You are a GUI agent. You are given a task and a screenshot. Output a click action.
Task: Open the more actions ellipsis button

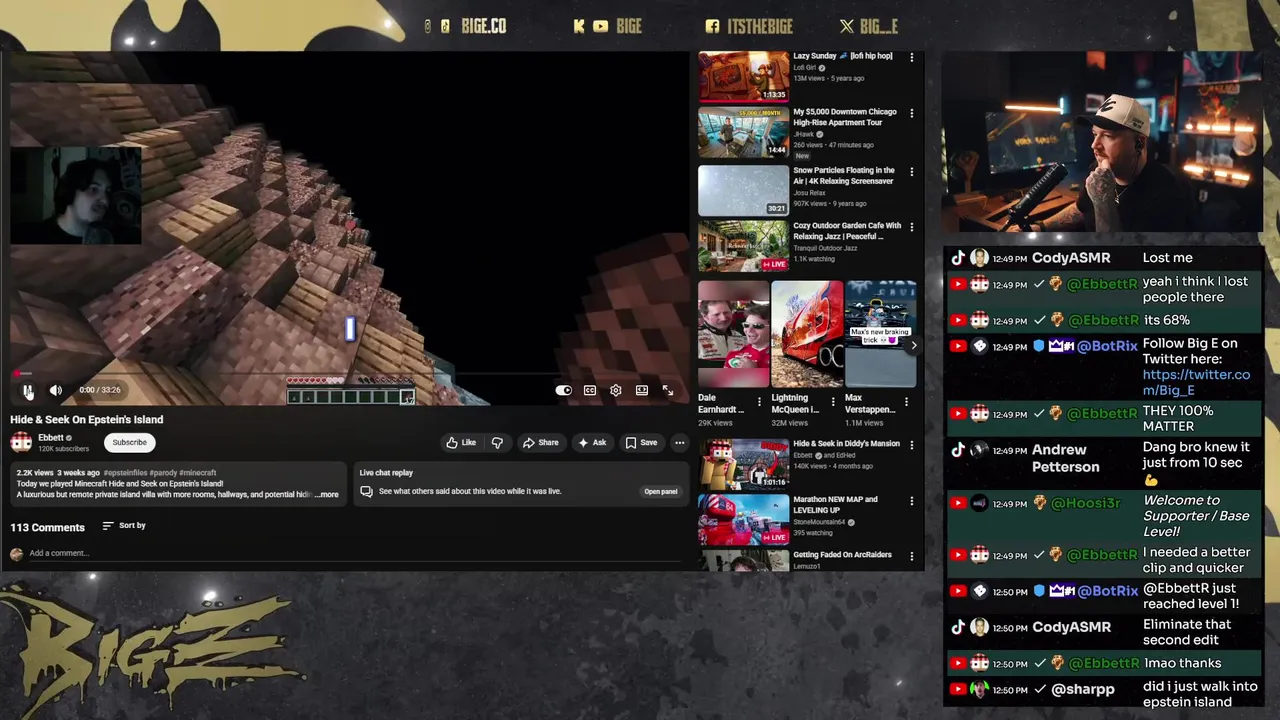click(679, 443)
